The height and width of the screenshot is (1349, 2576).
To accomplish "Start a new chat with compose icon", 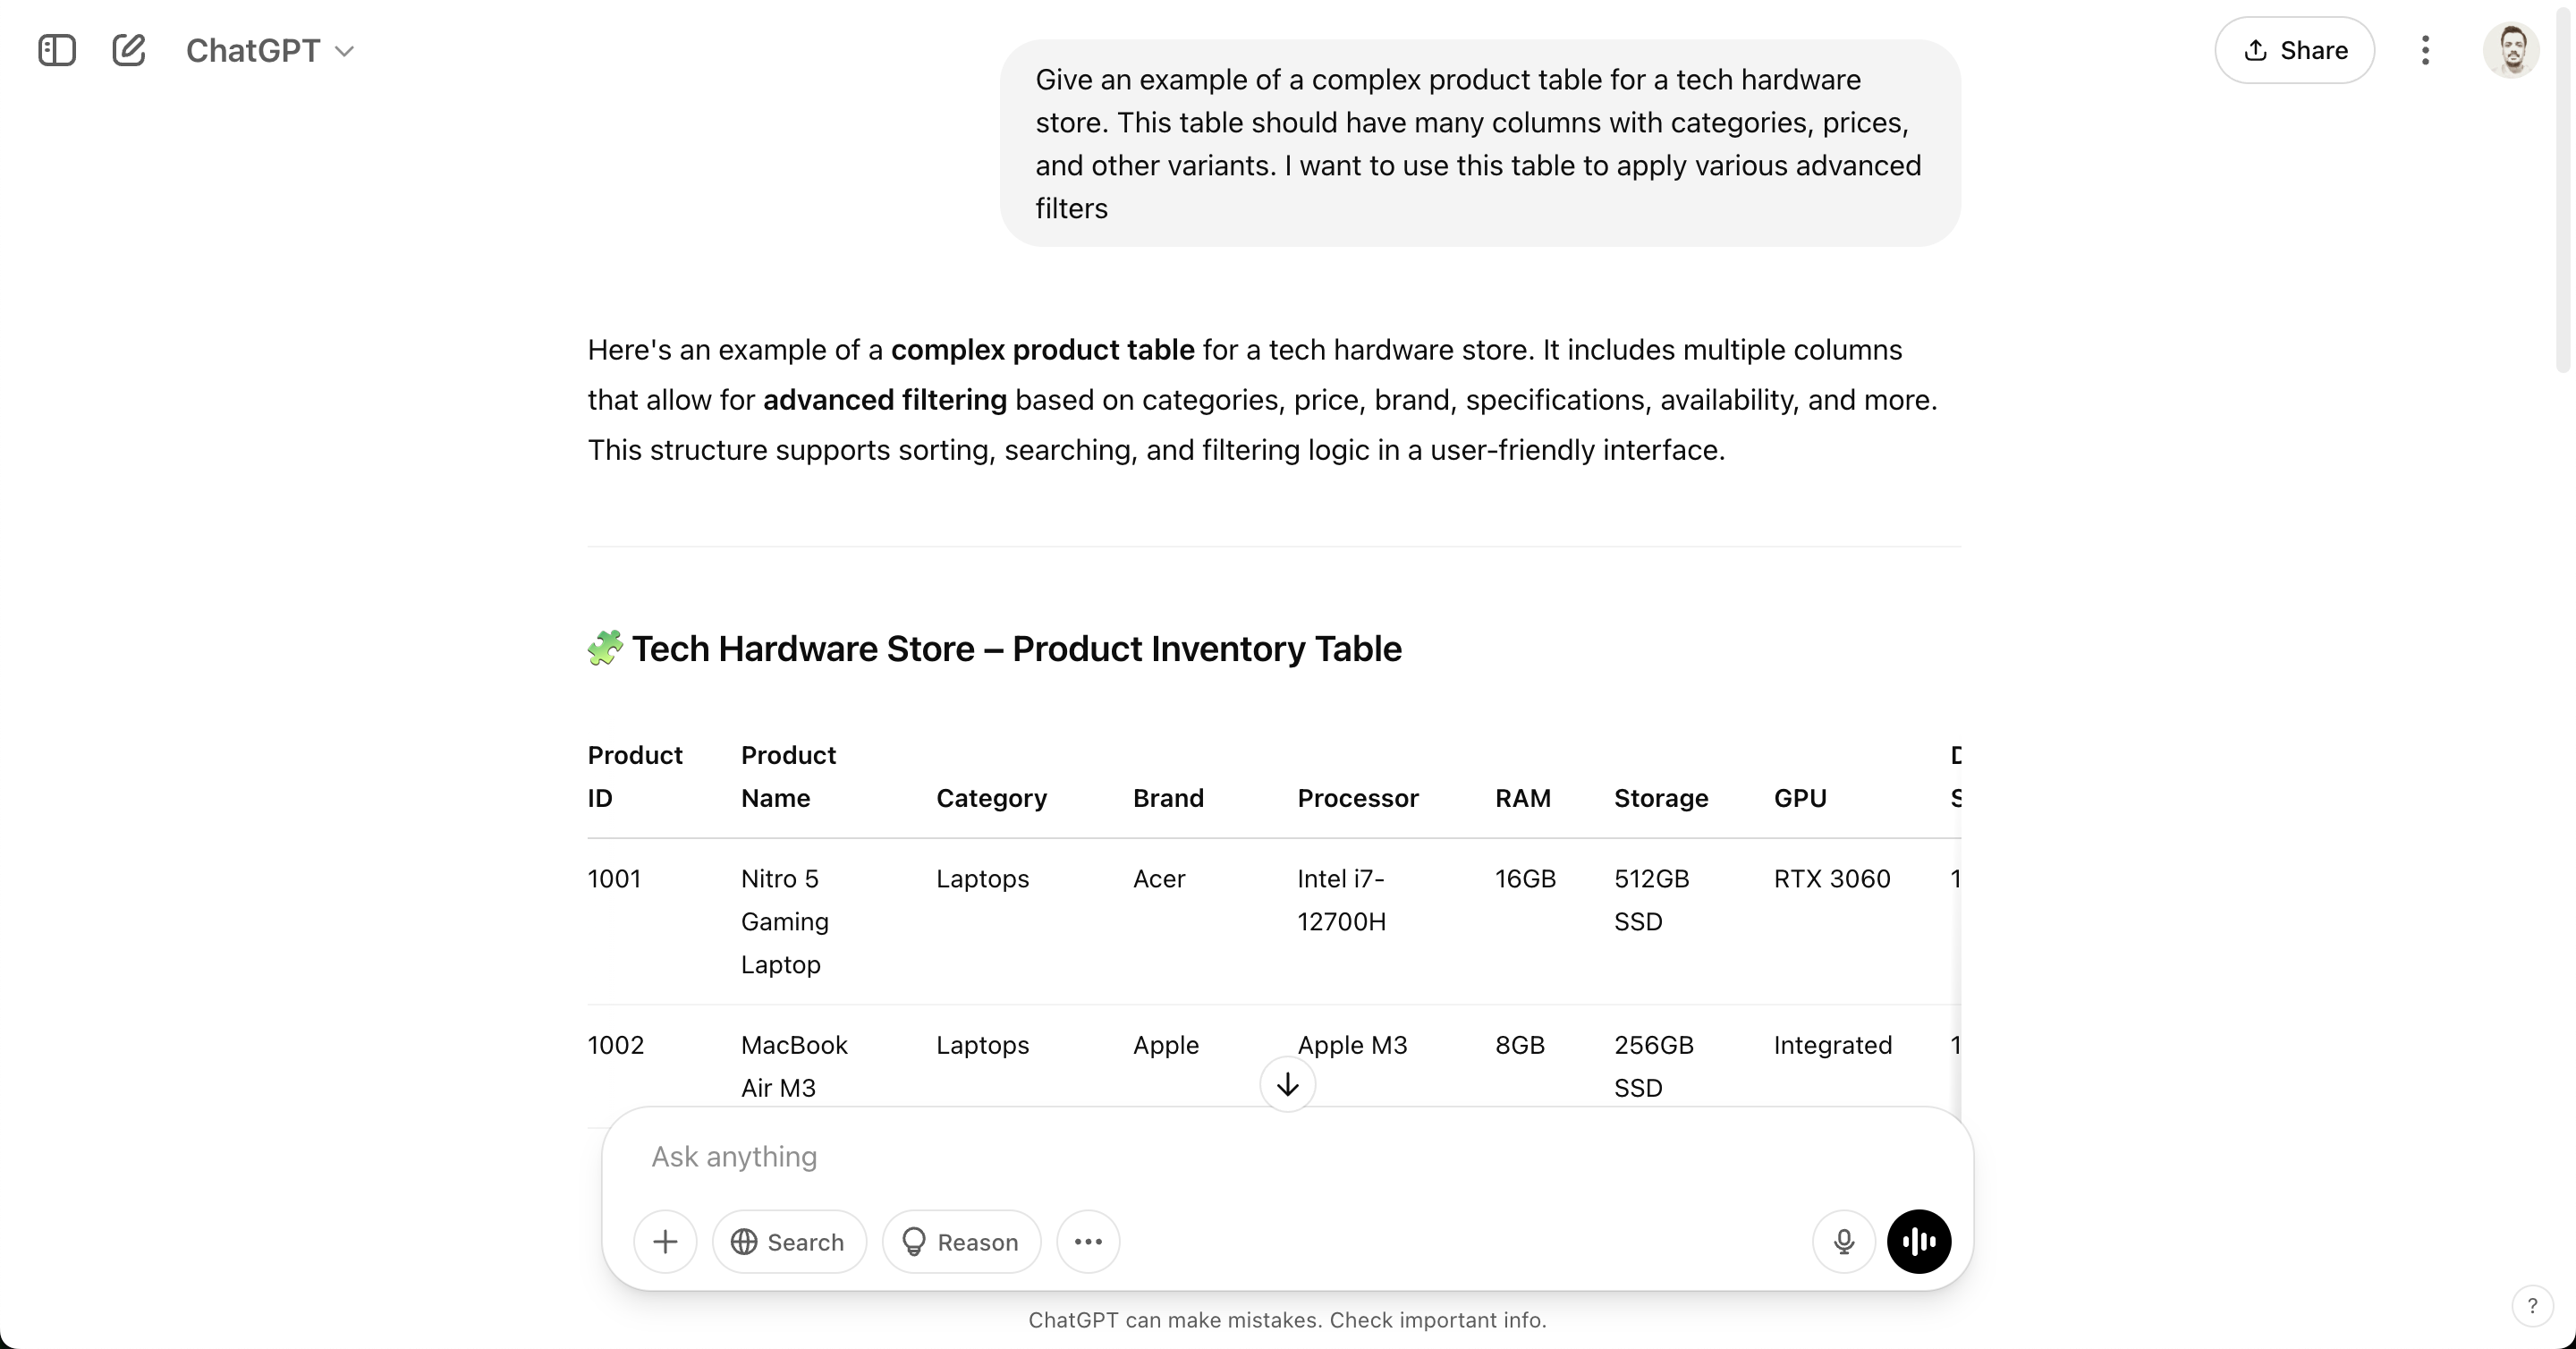I will click(x=129, y=50).
